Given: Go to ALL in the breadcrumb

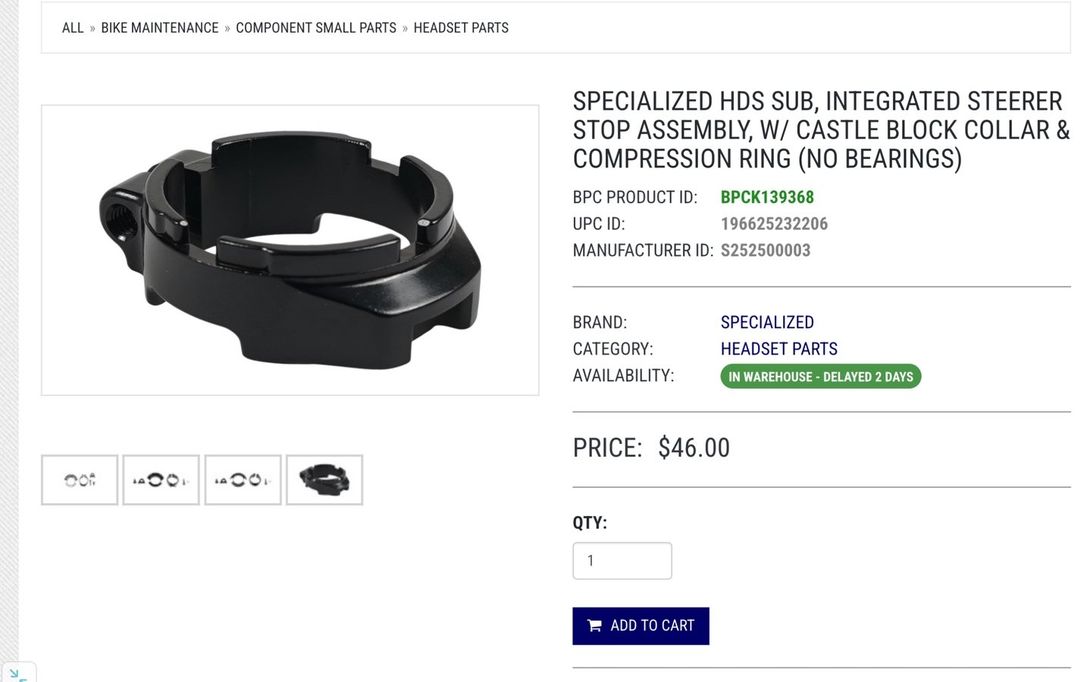Looking at the screenshot, I should pyautogui.click(x=73, y=28).
